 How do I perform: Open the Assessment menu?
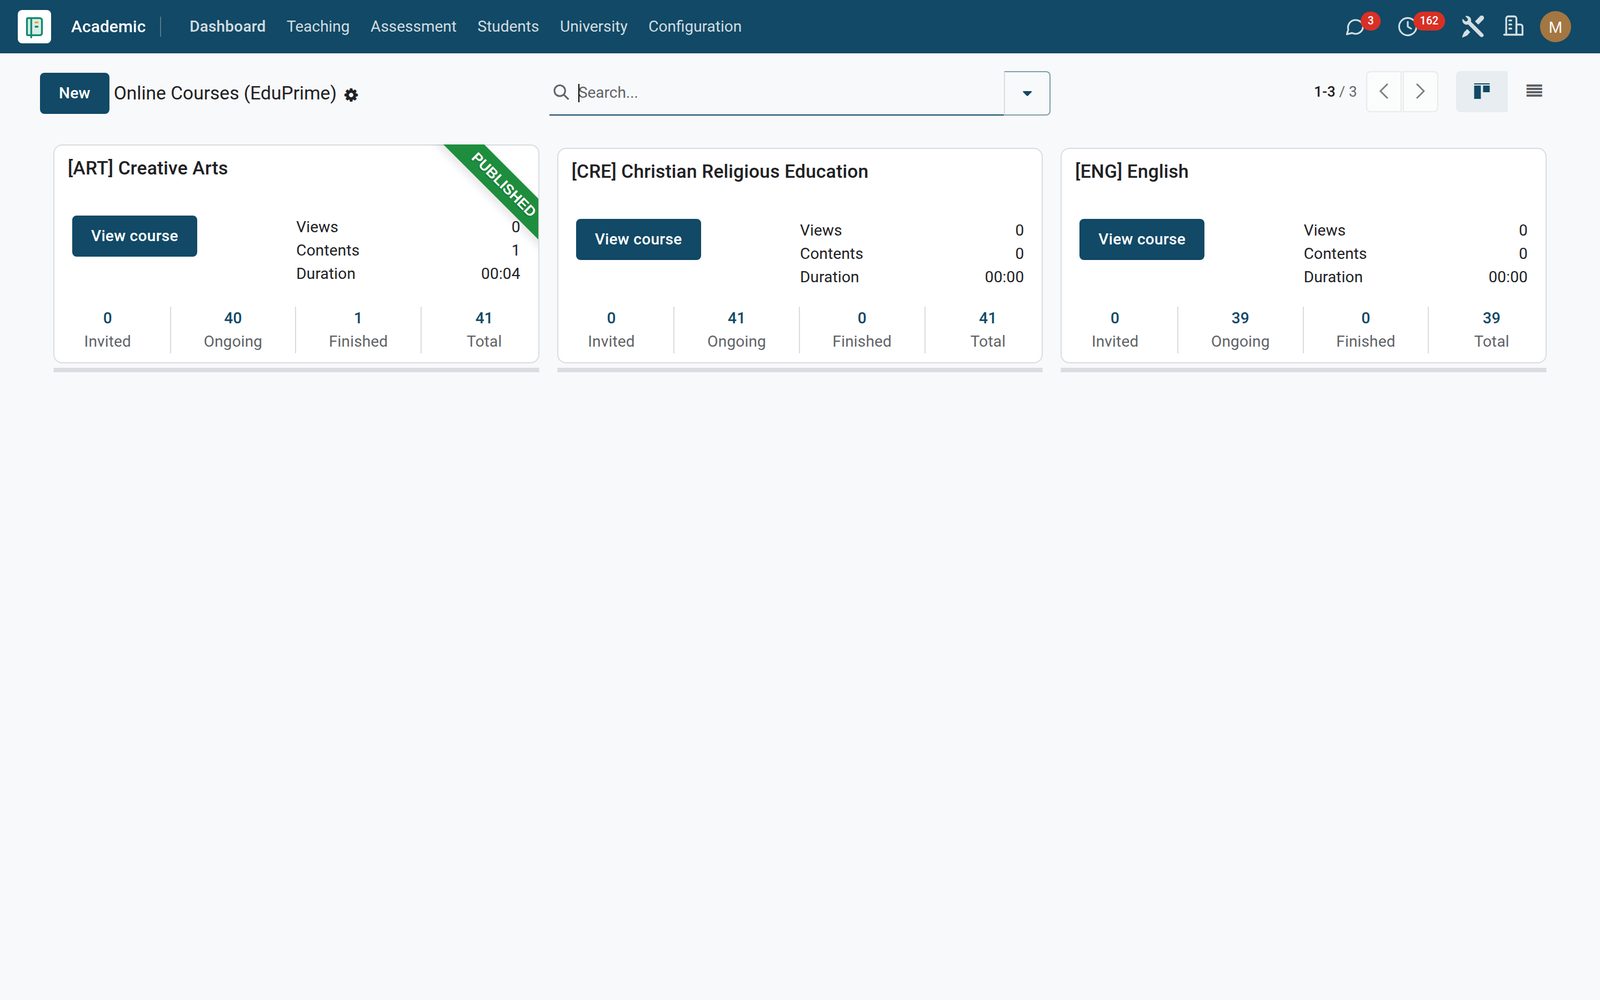(413, 27)
